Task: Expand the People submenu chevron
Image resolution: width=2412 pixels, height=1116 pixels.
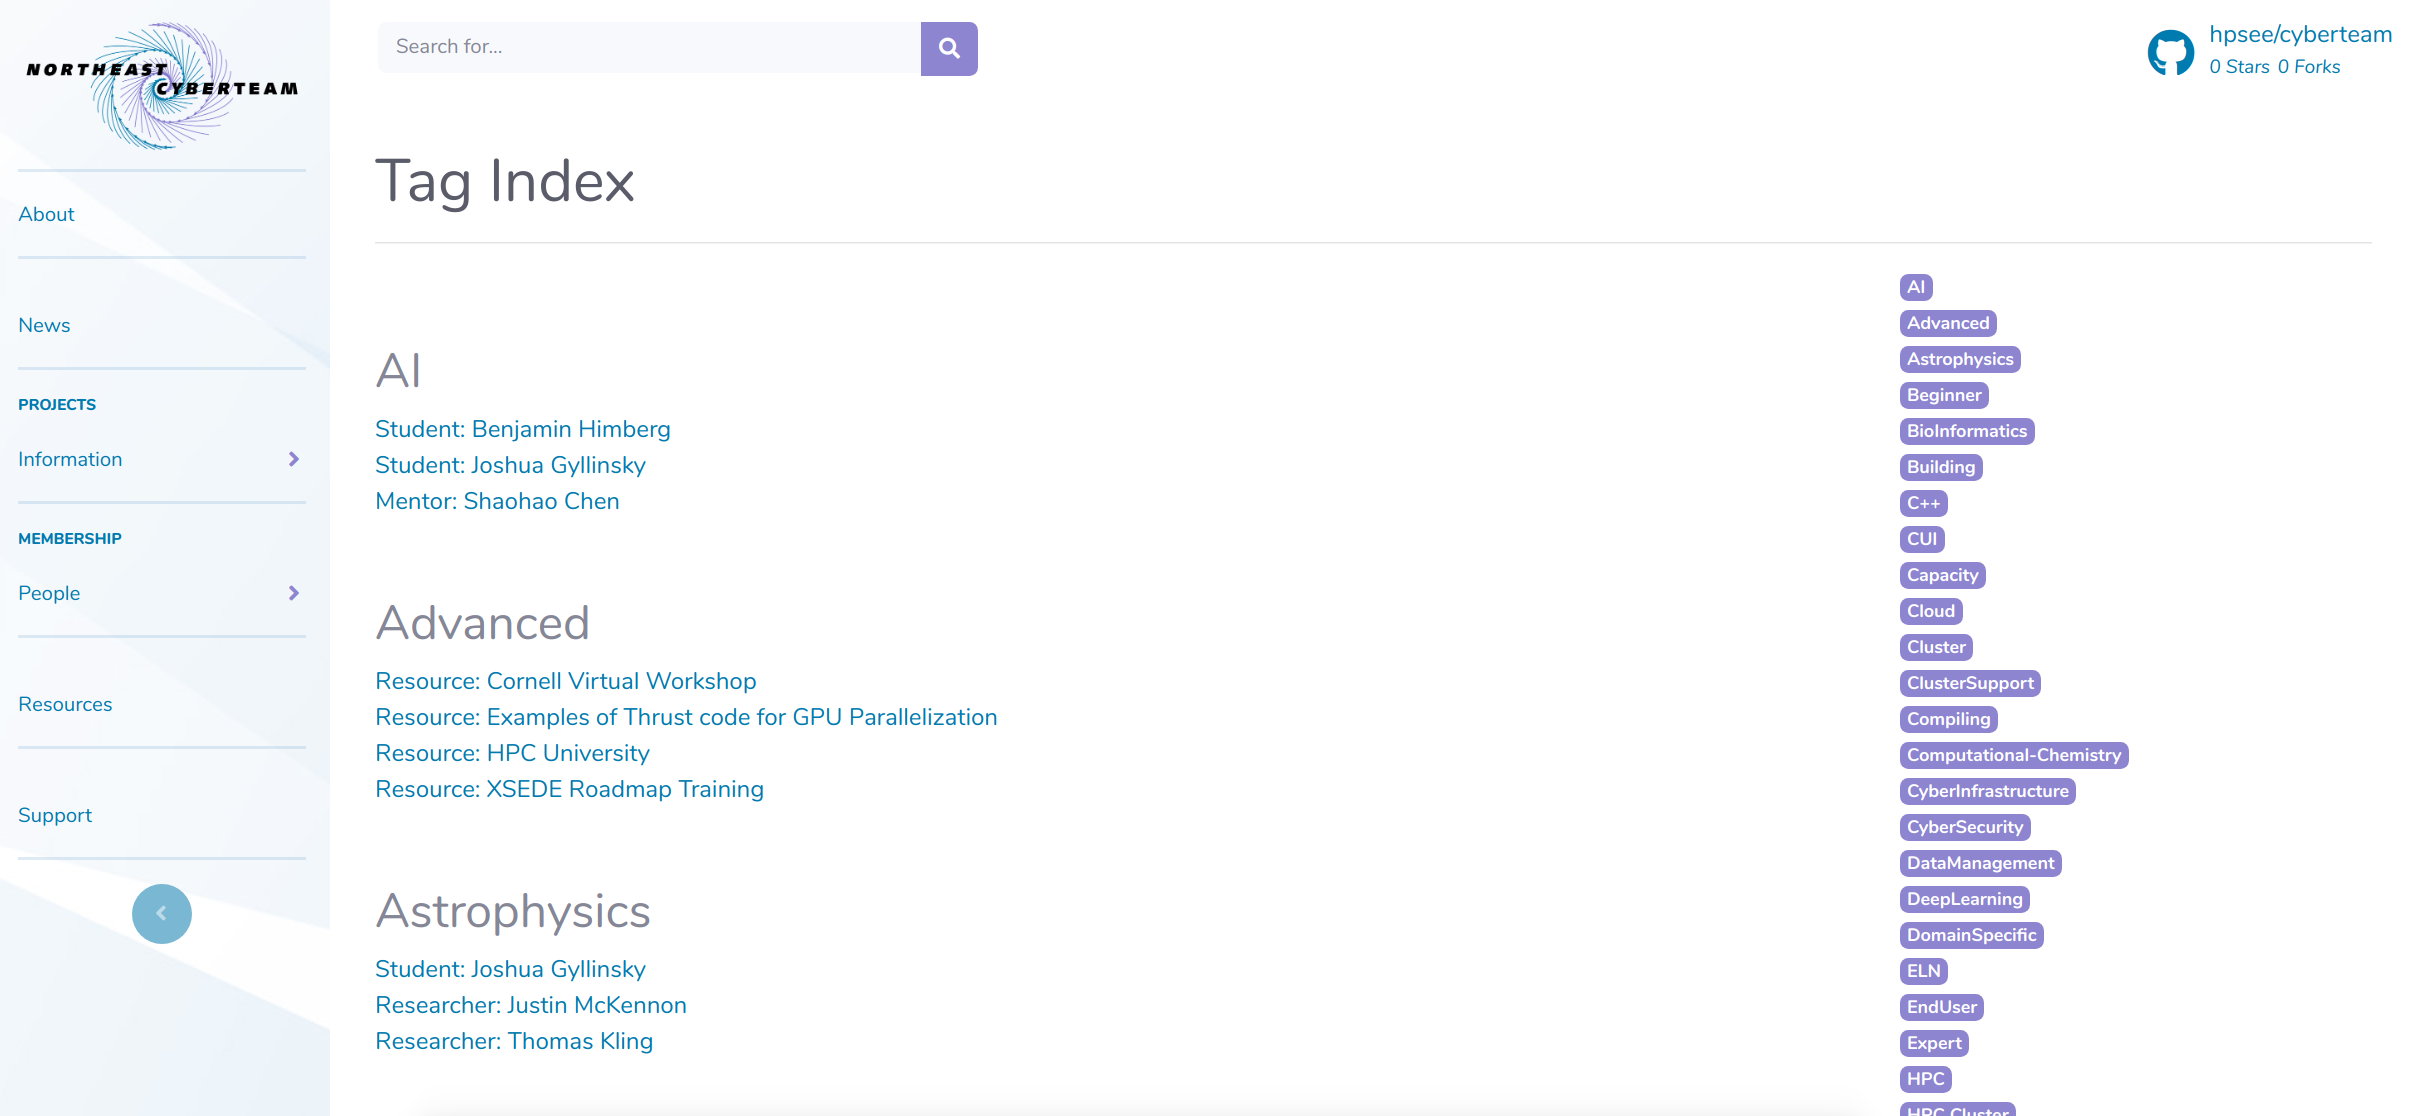Action: [x=294, y=593]
